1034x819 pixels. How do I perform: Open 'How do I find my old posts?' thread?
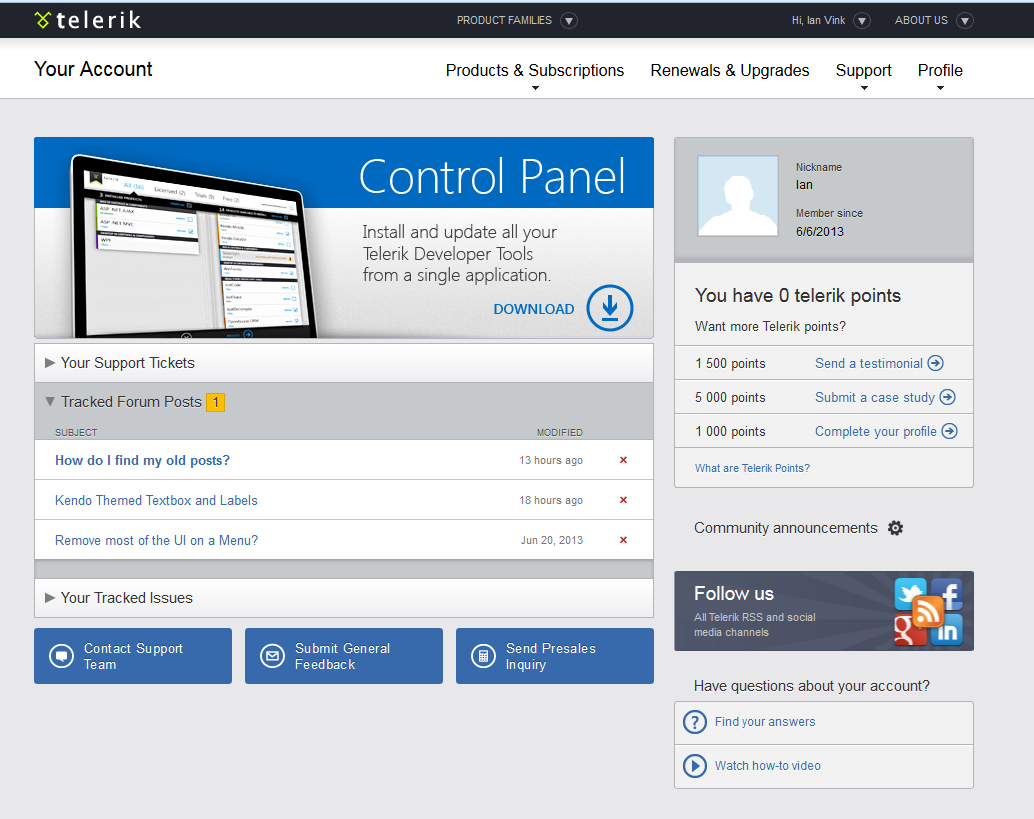tap(142, 460)
